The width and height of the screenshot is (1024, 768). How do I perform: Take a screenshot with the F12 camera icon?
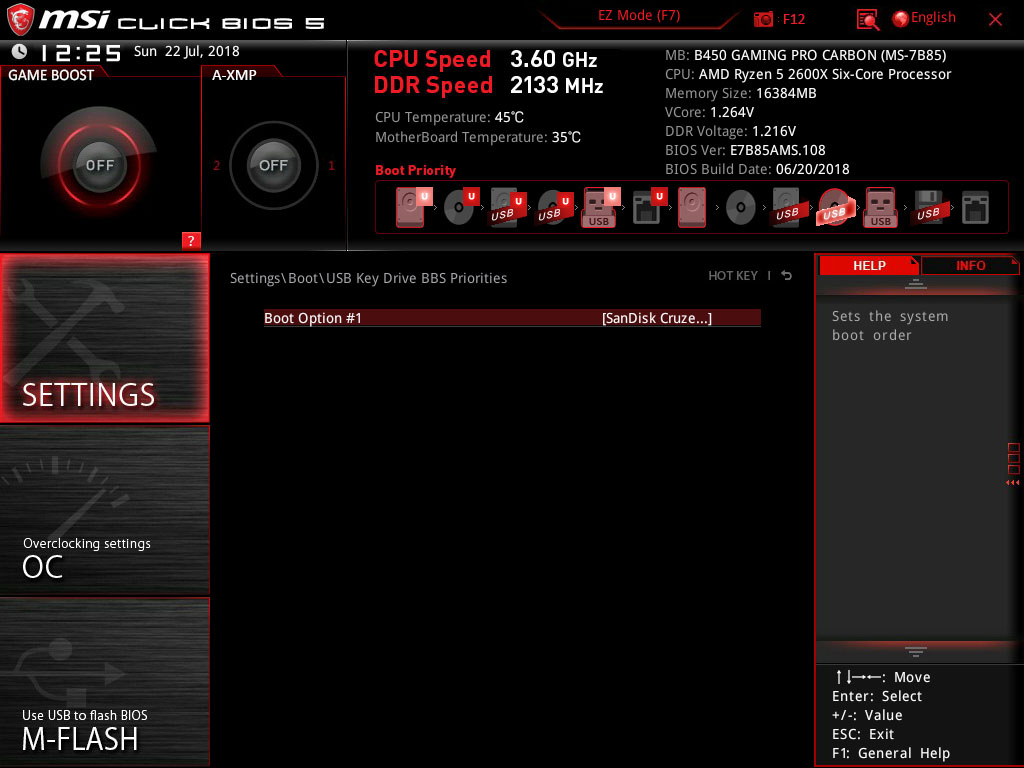pyautogui.click(x=763, y=19)
